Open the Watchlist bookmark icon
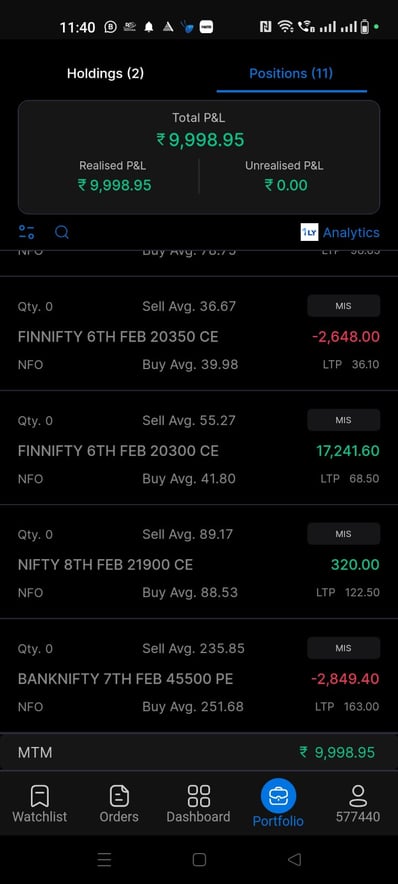Image resolution: width=398 pixels, height=884 pixels. (x=39, y=796)
